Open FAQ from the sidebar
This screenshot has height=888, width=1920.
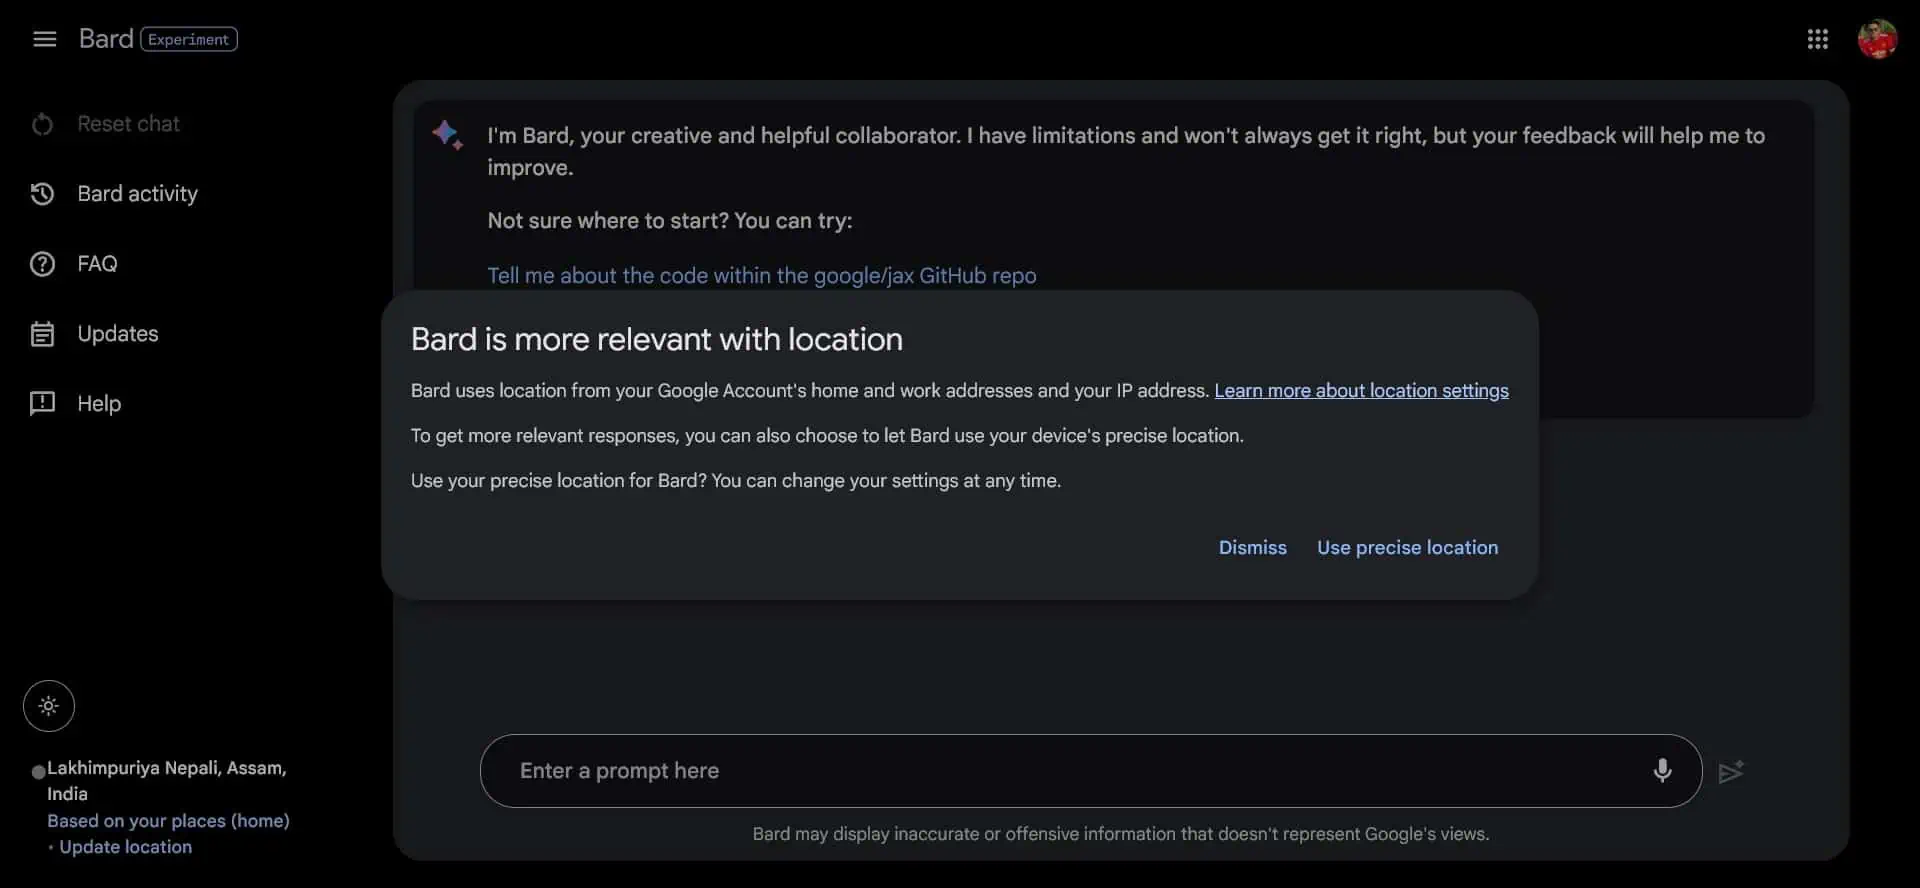click(x=98, y=264)
